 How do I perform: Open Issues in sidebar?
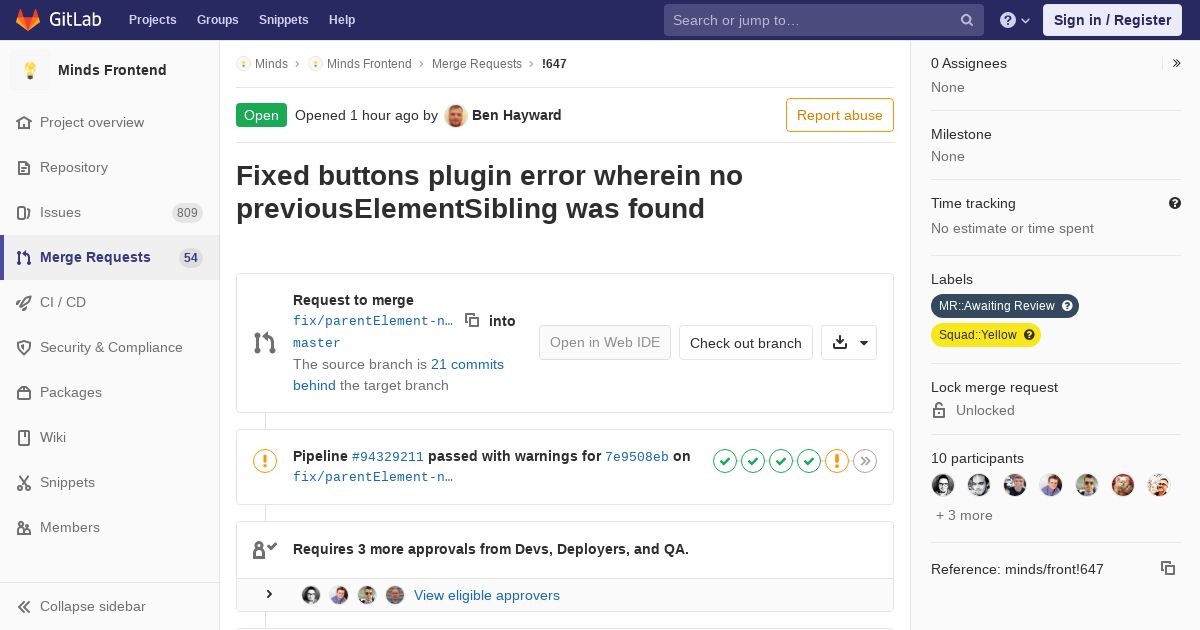click(110, 212)
